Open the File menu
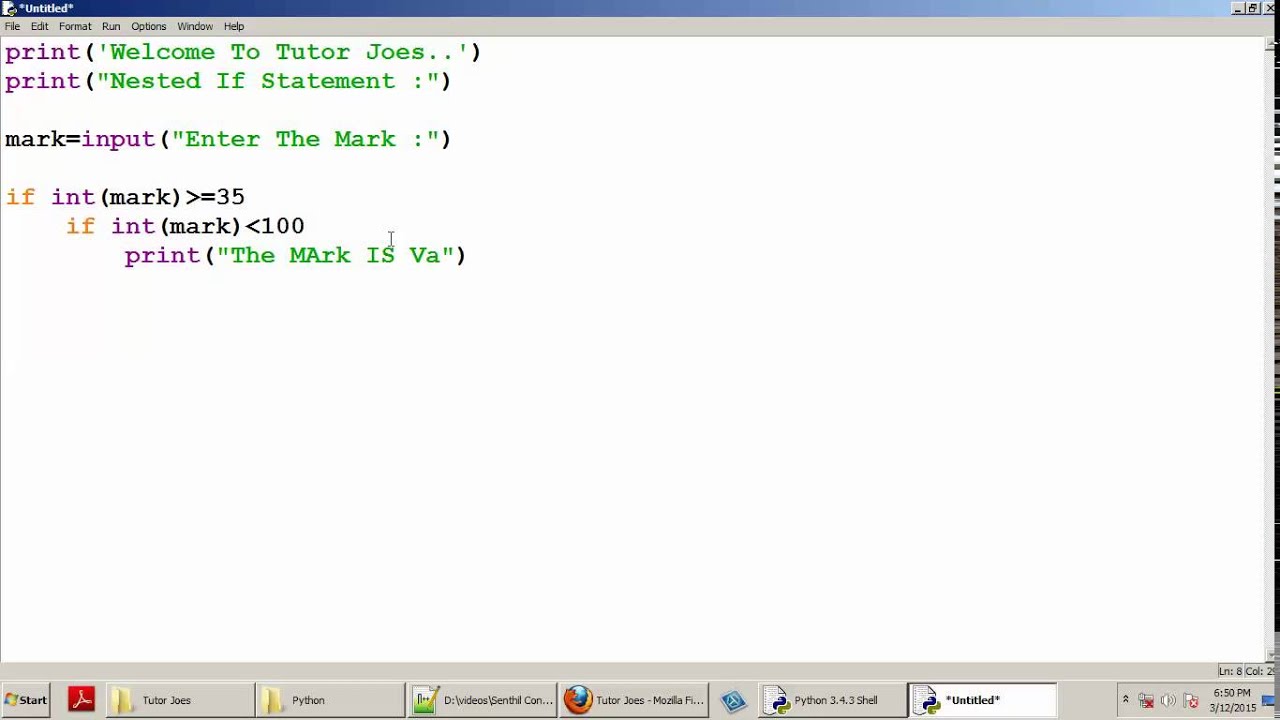1280x720 pixels. point(12,26)
